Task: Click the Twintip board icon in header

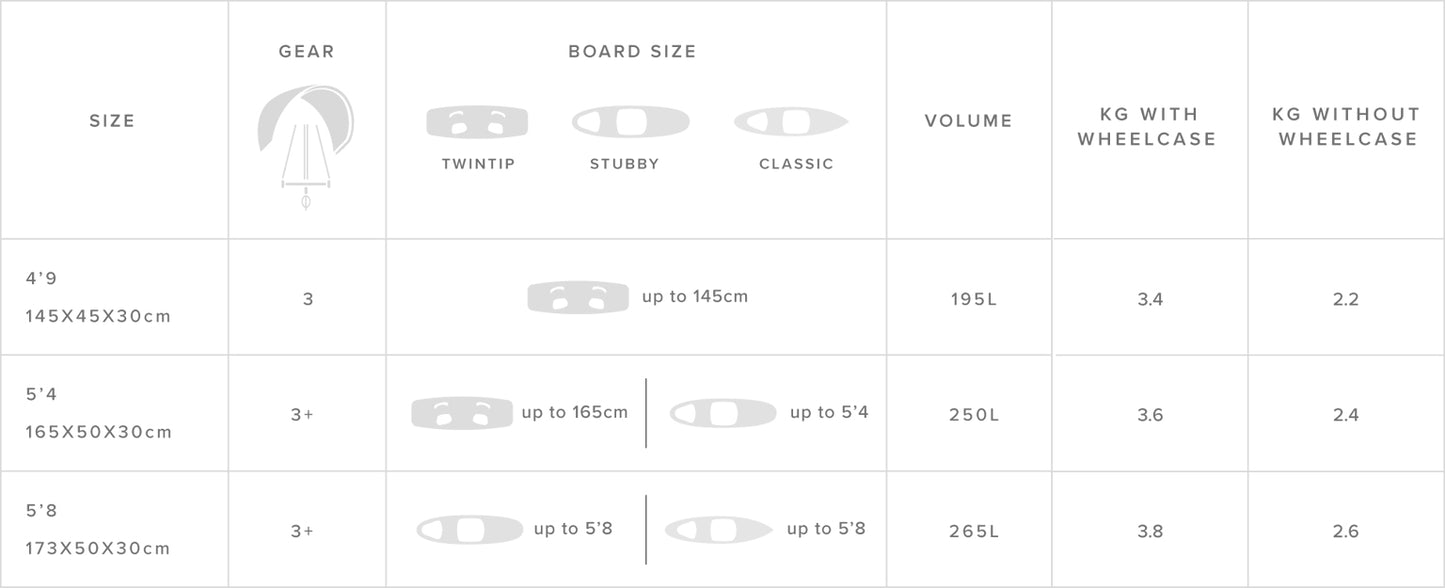Action: click(477, 122)
